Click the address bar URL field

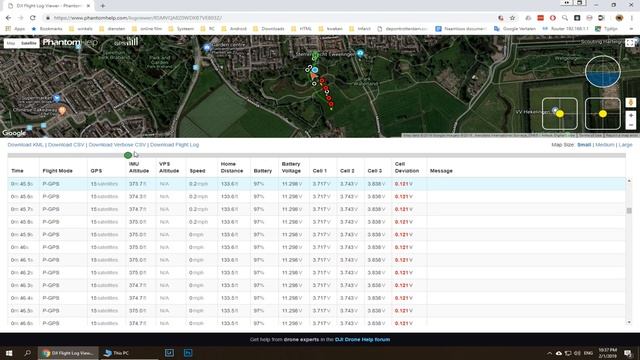click(x=269, y=18)
